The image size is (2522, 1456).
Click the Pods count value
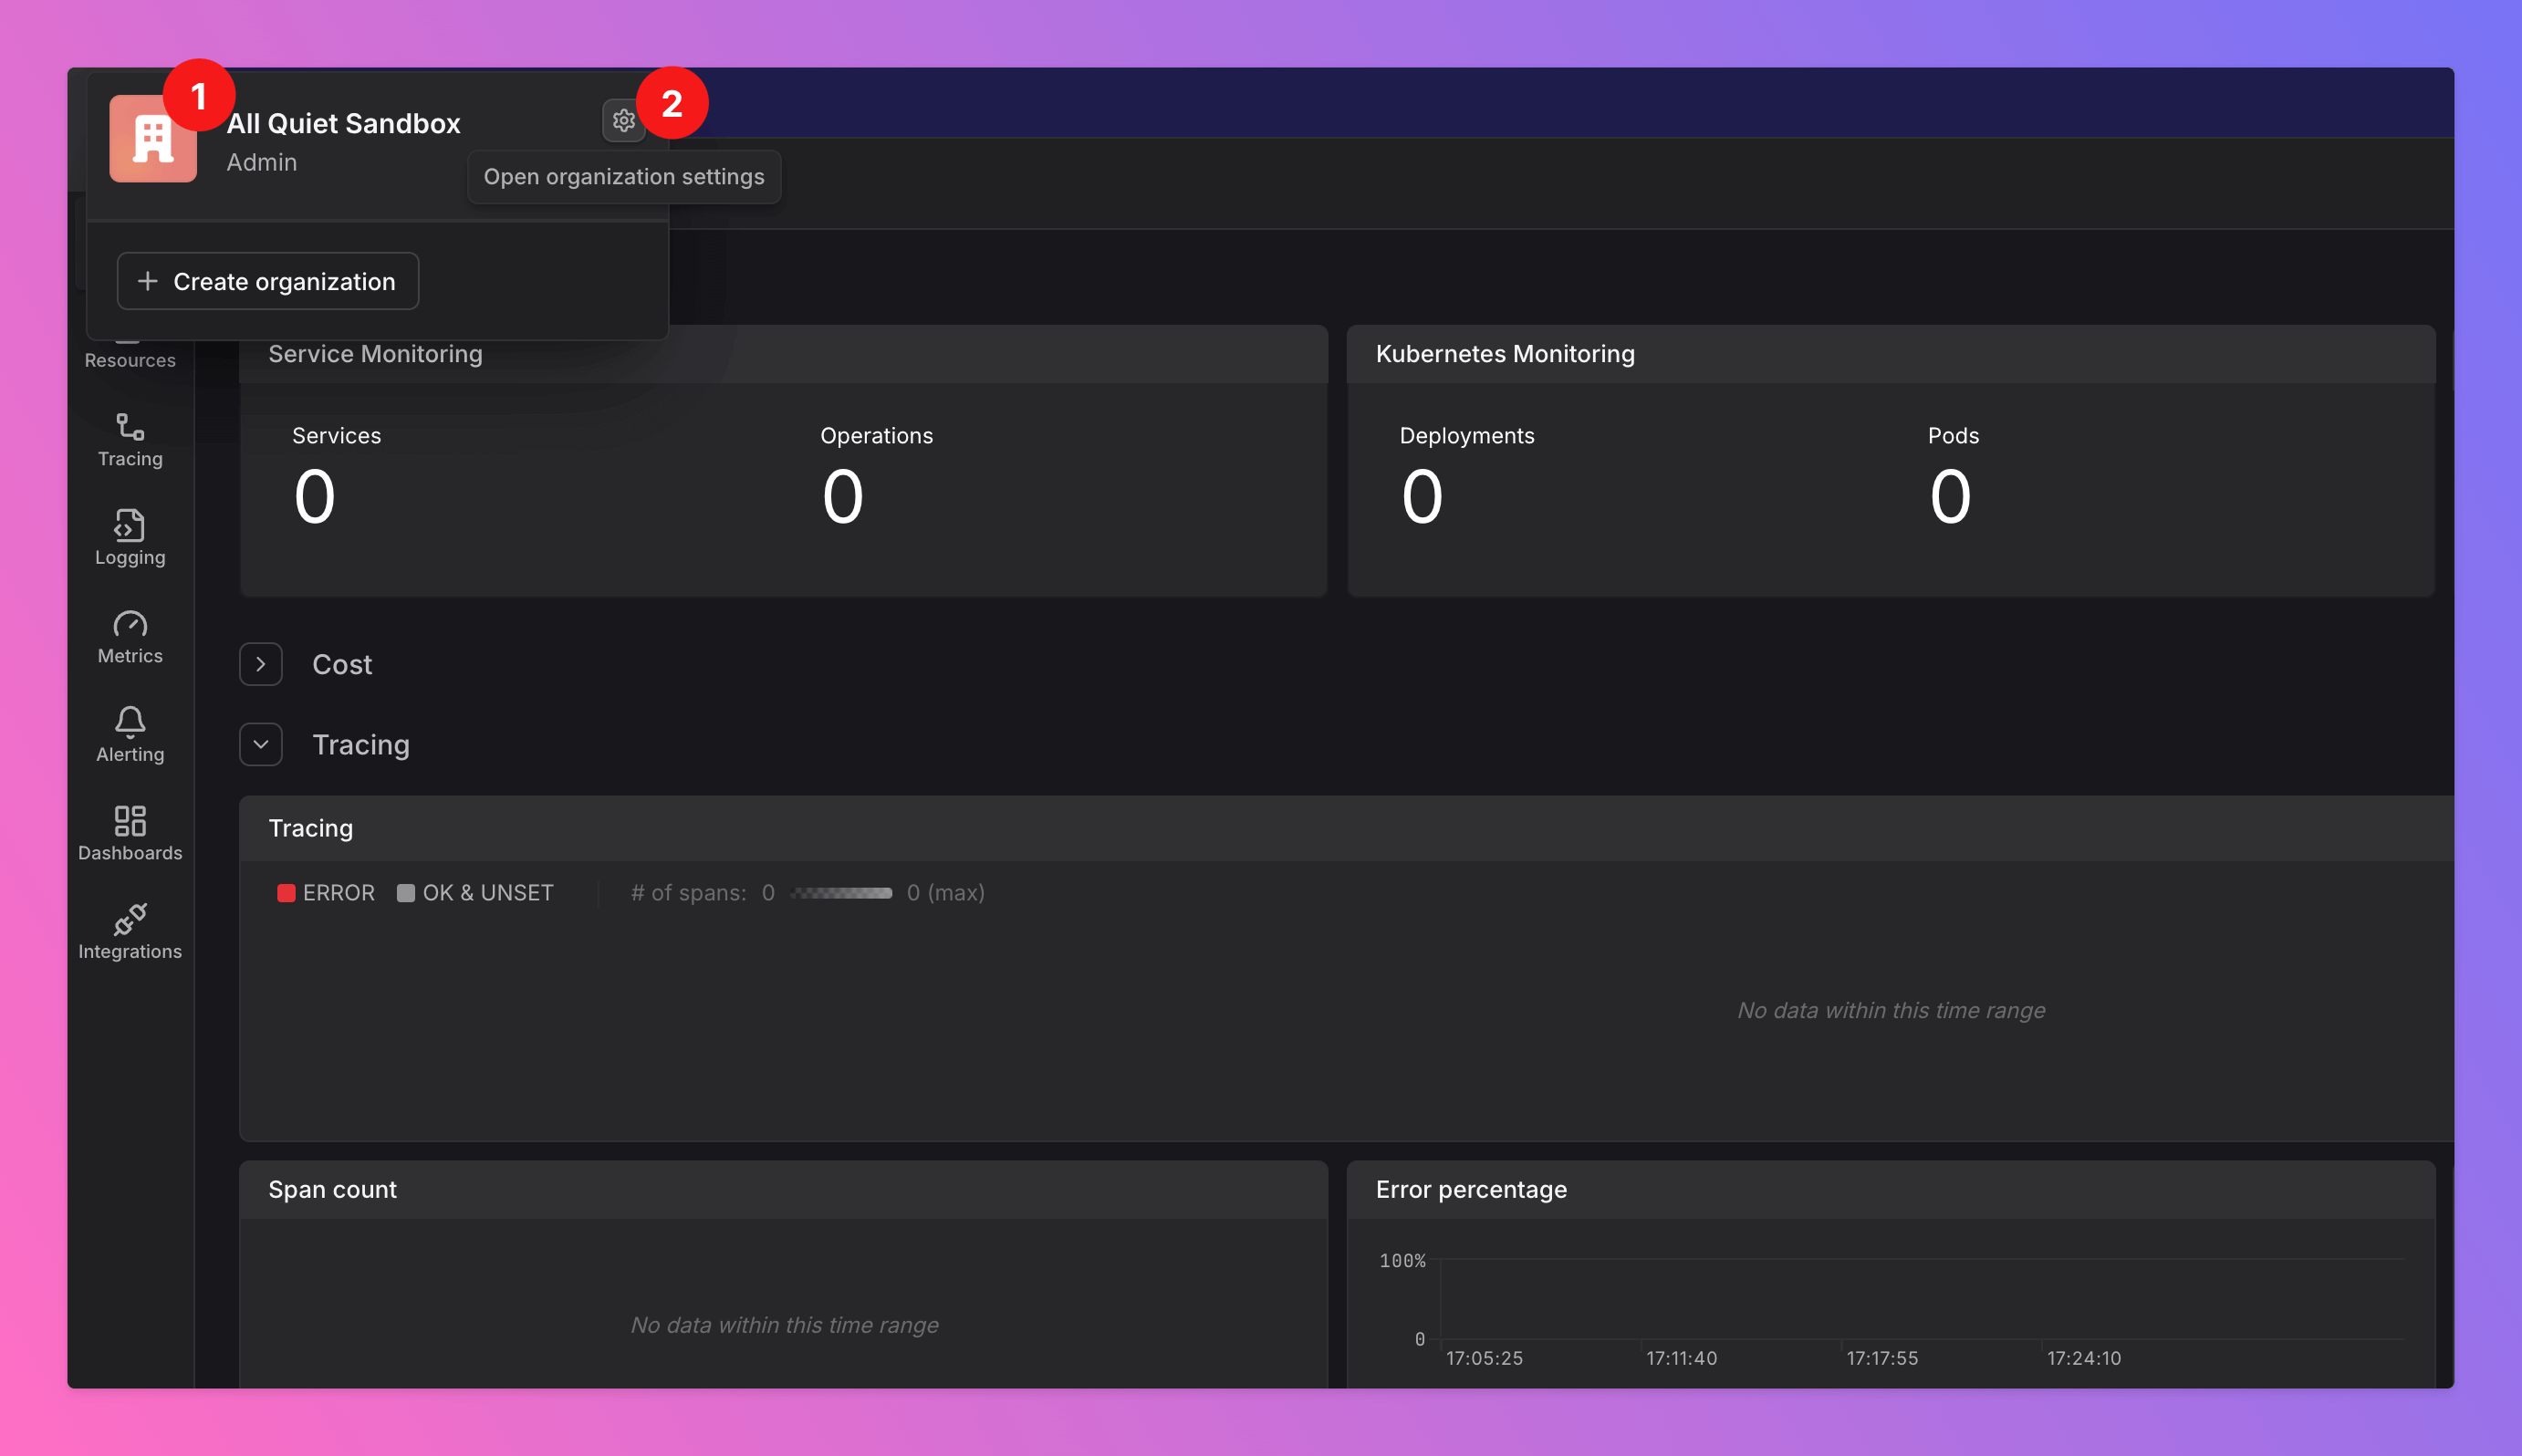(1950, 497)
